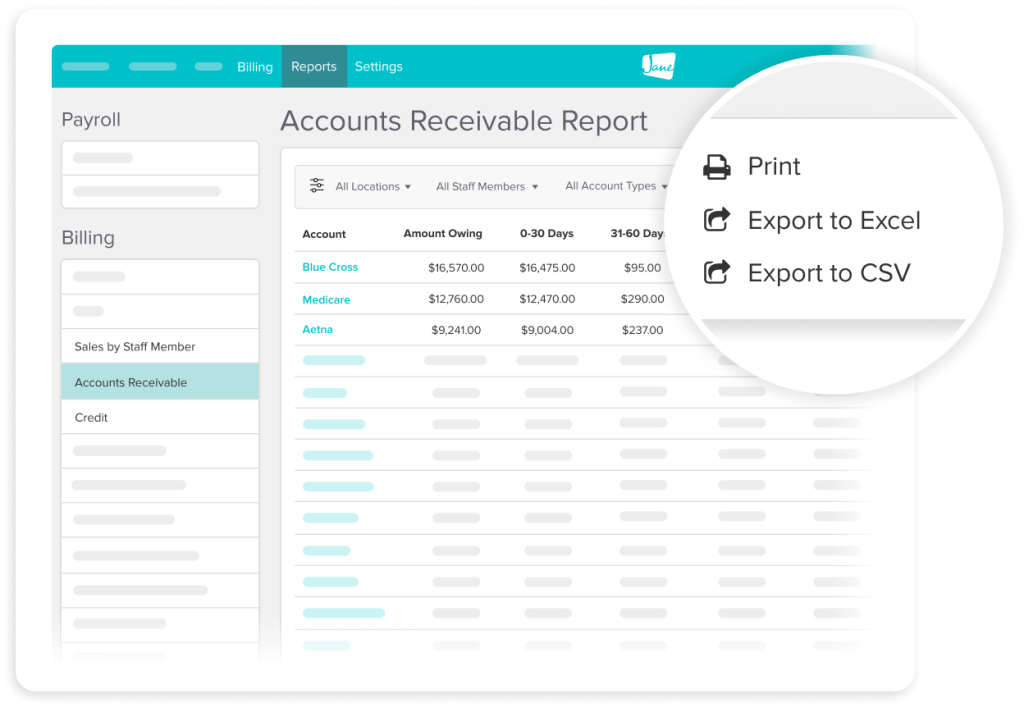Viewport: 1024px width, 708px height.
Task: Click the export arrow icon beside Excel option
Action: click(x=716, y=219)
